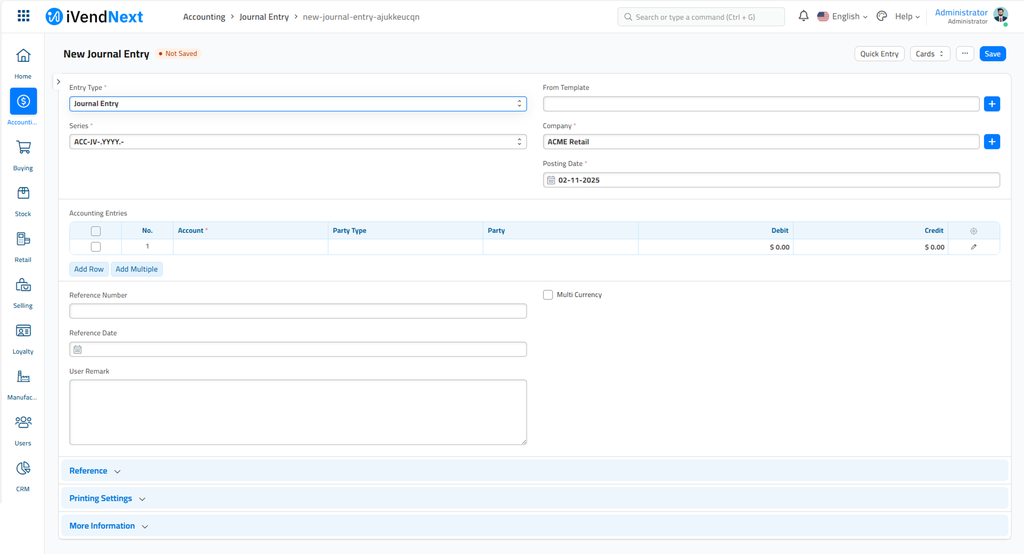Image resolution: width=1024 pixels, height=554 pixels.
Task: Enable the Multi Currency checkbox
Action: pyautogui.click(x=548, y=295)
